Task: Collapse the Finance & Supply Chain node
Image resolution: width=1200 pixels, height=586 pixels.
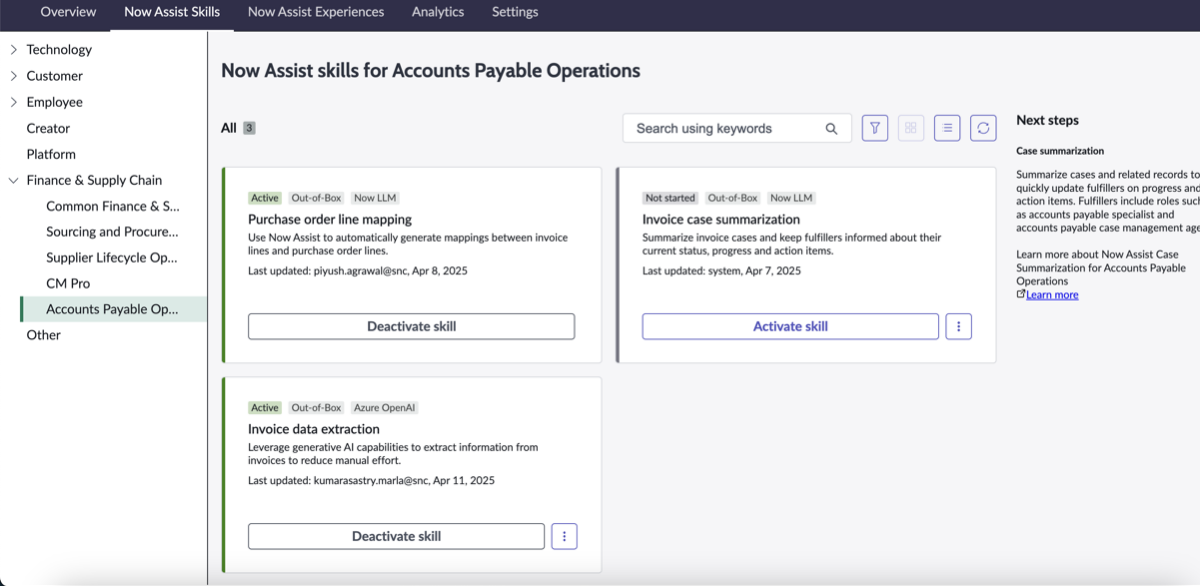Action: point(13,180)
